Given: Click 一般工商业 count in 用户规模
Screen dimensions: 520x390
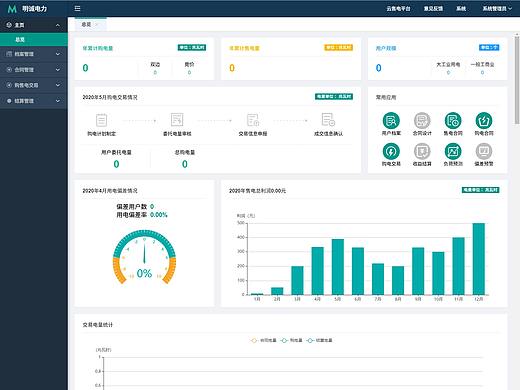Looking at the screenshot, I should [482, 72].
